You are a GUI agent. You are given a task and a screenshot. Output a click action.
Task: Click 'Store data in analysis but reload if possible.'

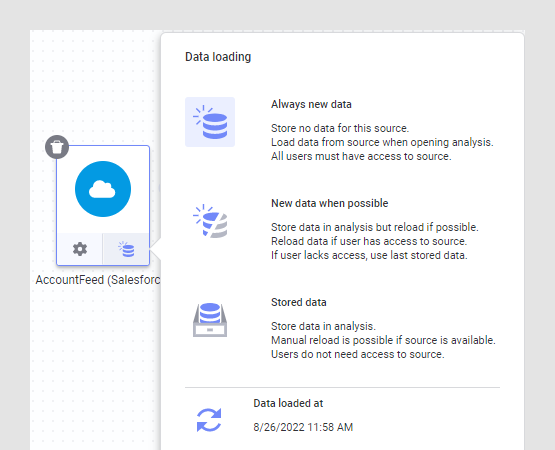374,227
